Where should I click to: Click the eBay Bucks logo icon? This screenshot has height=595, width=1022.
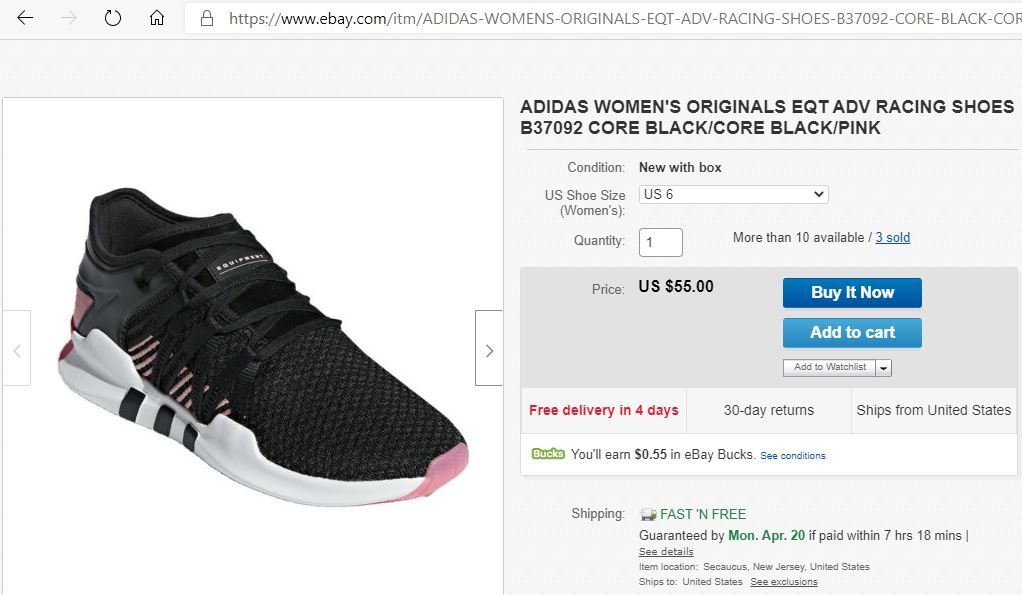548,454
